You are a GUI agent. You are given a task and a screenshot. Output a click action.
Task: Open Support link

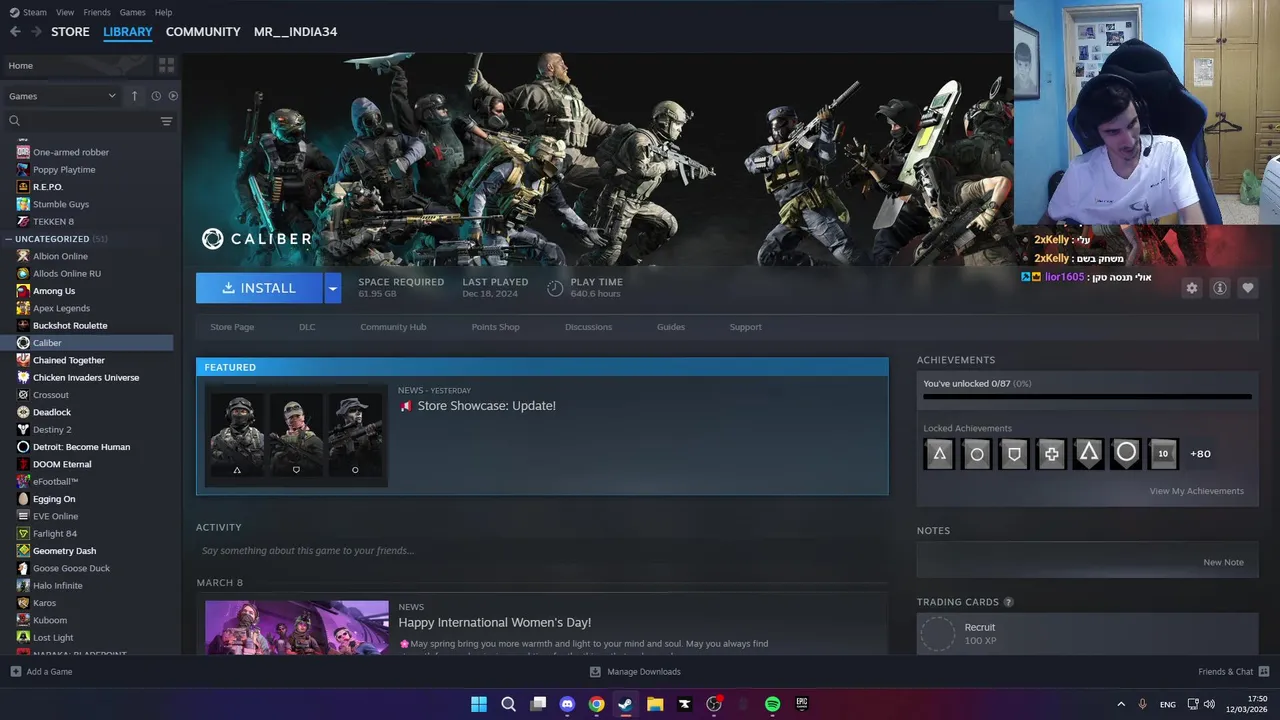(745, 327)
